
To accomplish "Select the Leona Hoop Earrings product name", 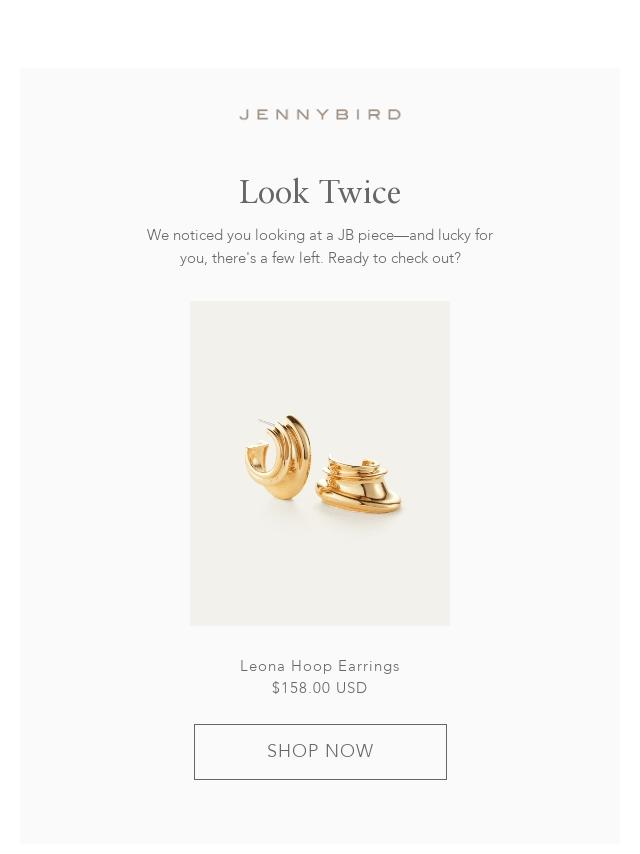I will (x=320, y=666).
